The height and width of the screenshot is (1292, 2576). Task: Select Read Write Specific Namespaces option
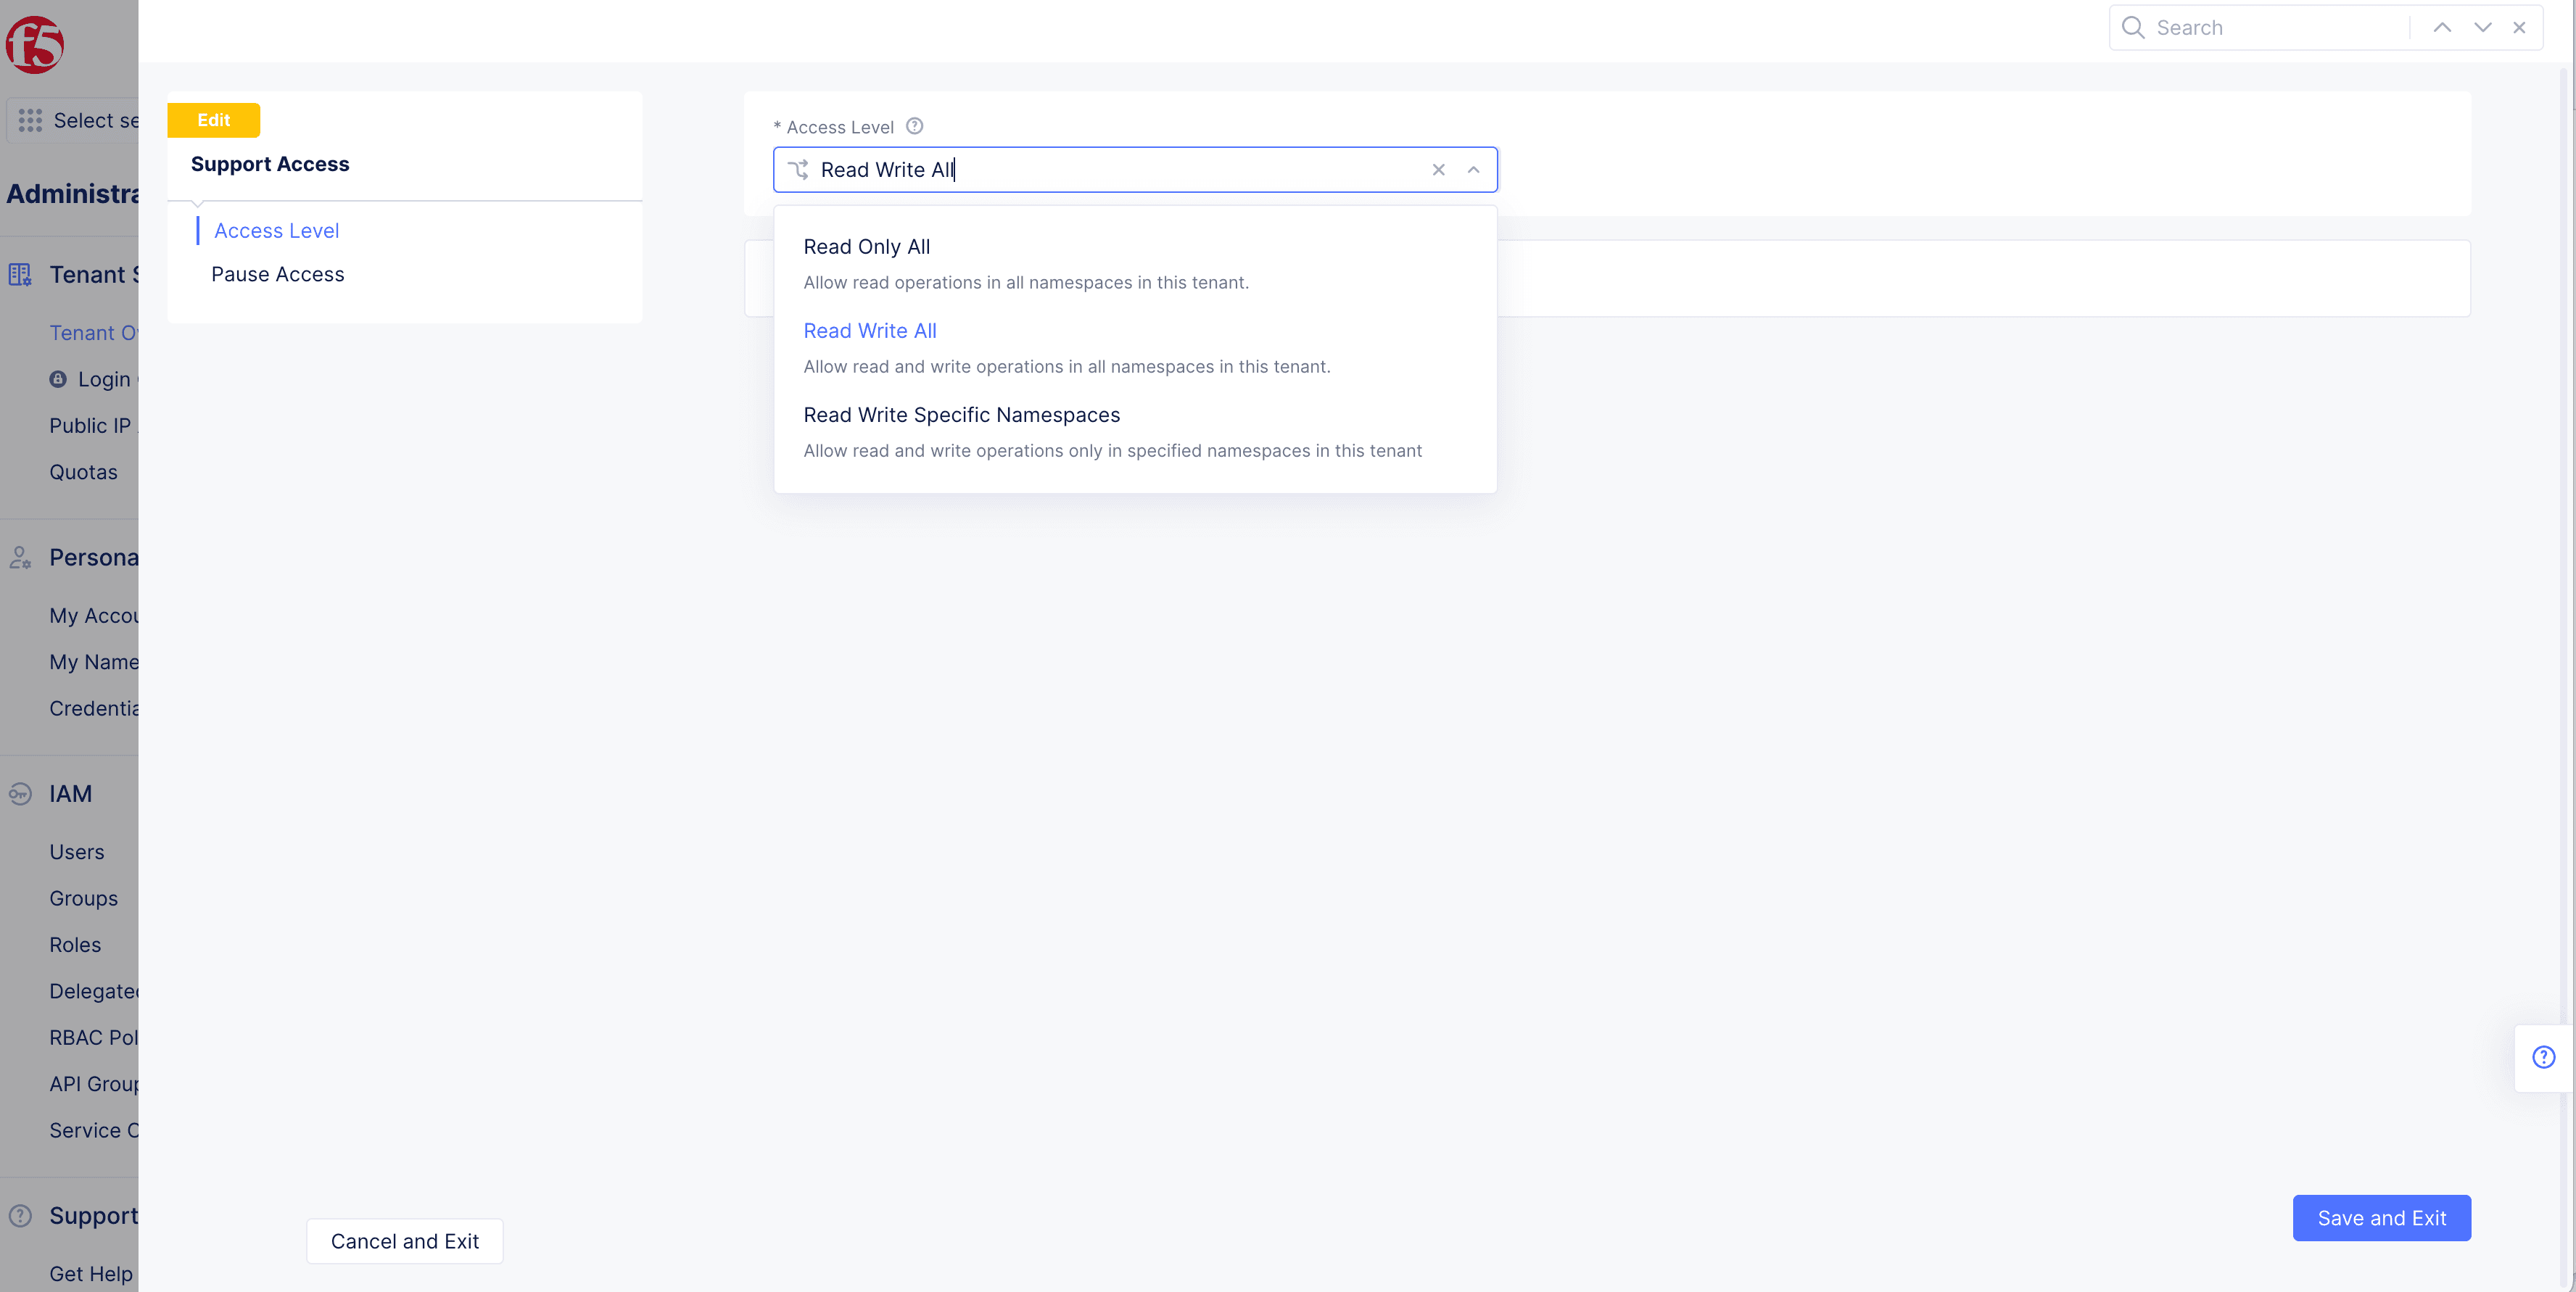[x=961, y=414]
